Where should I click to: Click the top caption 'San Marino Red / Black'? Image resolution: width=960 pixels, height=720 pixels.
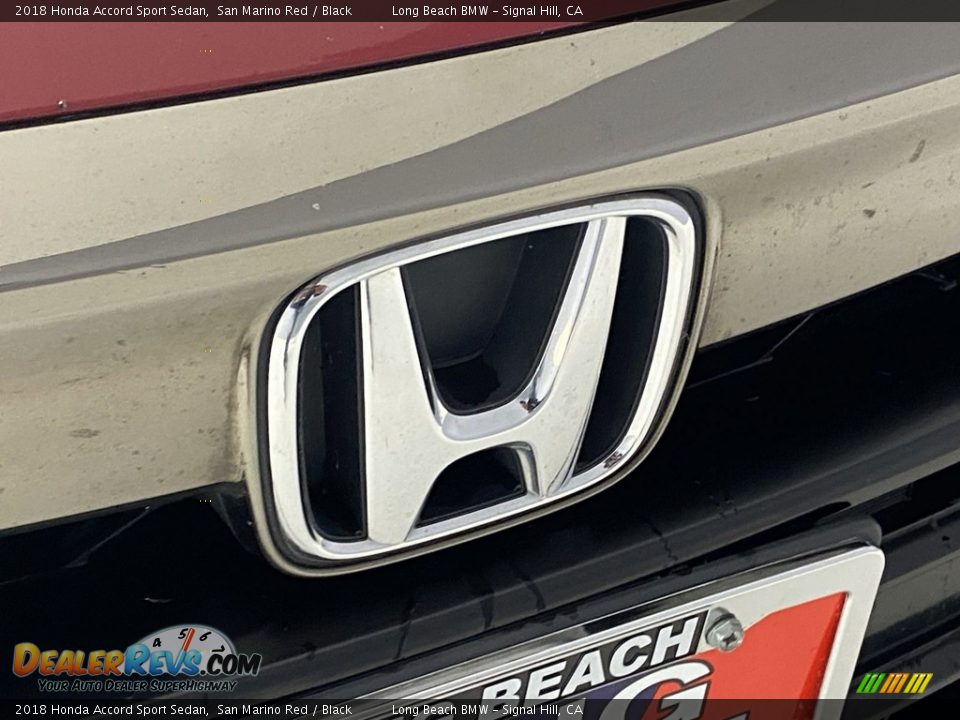click(x=284, y=10)
